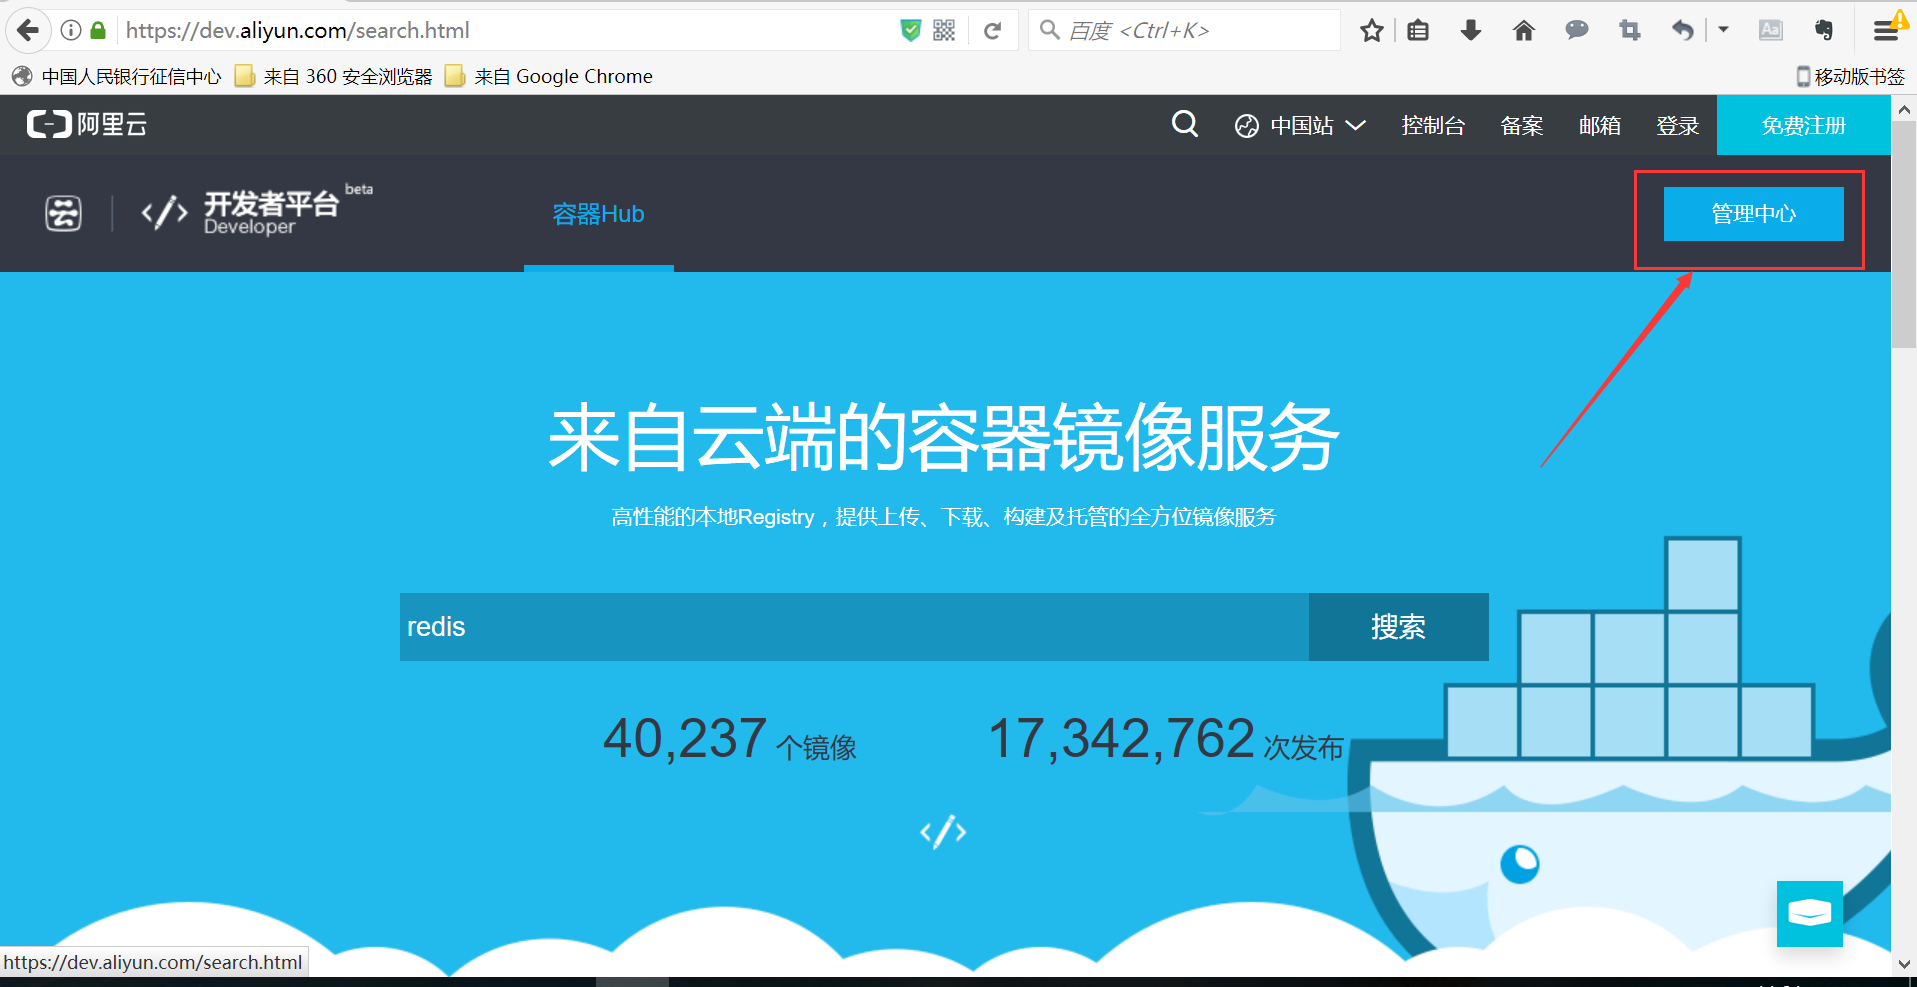Image resolution: width=1917 pixels, height=987 pixels.
Task: Click the page vertical scrollbar thumb
Action: (x=1904, y=236)
